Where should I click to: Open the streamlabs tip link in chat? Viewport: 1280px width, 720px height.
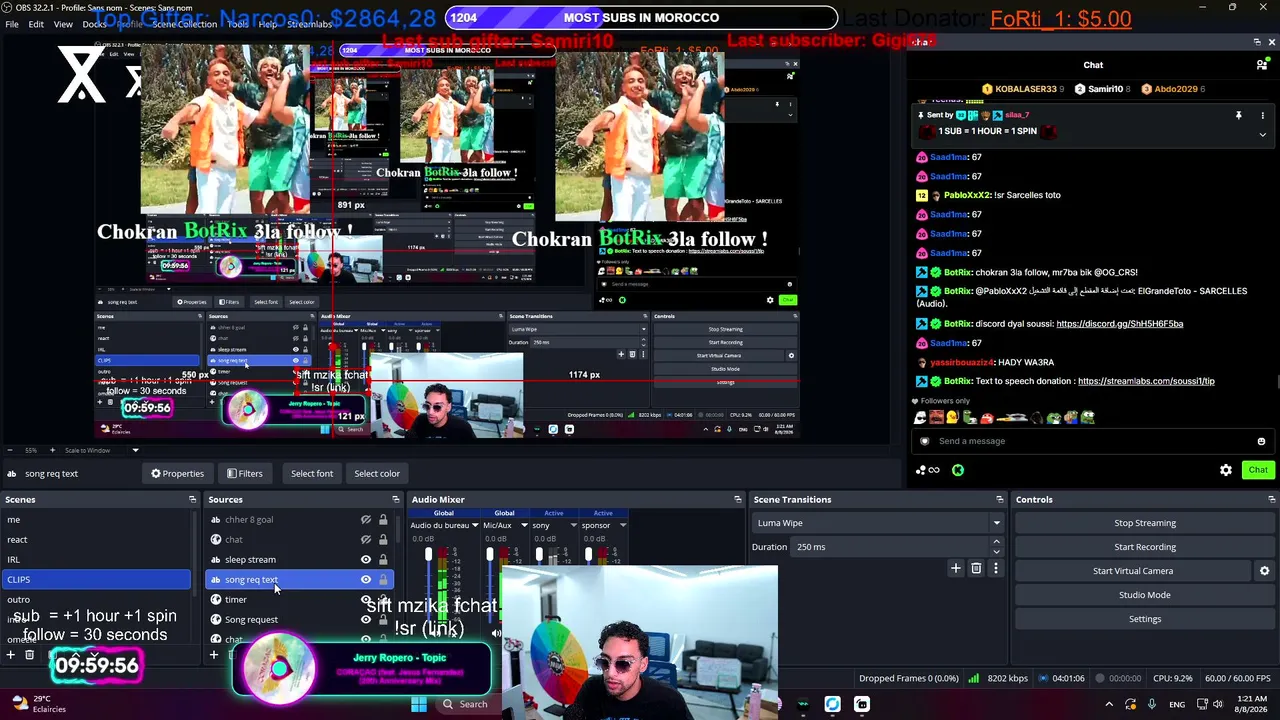point(1146,381)
